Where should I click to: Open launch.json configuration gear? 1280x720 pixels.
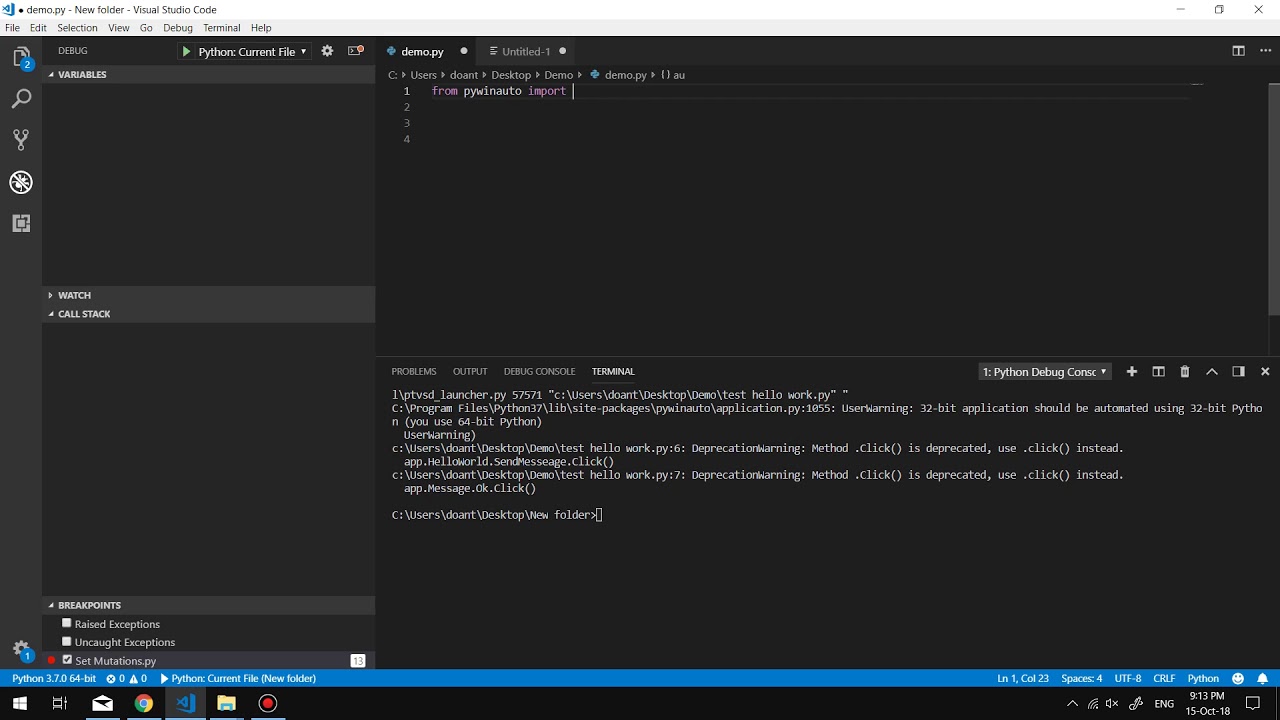pos(327,51)
